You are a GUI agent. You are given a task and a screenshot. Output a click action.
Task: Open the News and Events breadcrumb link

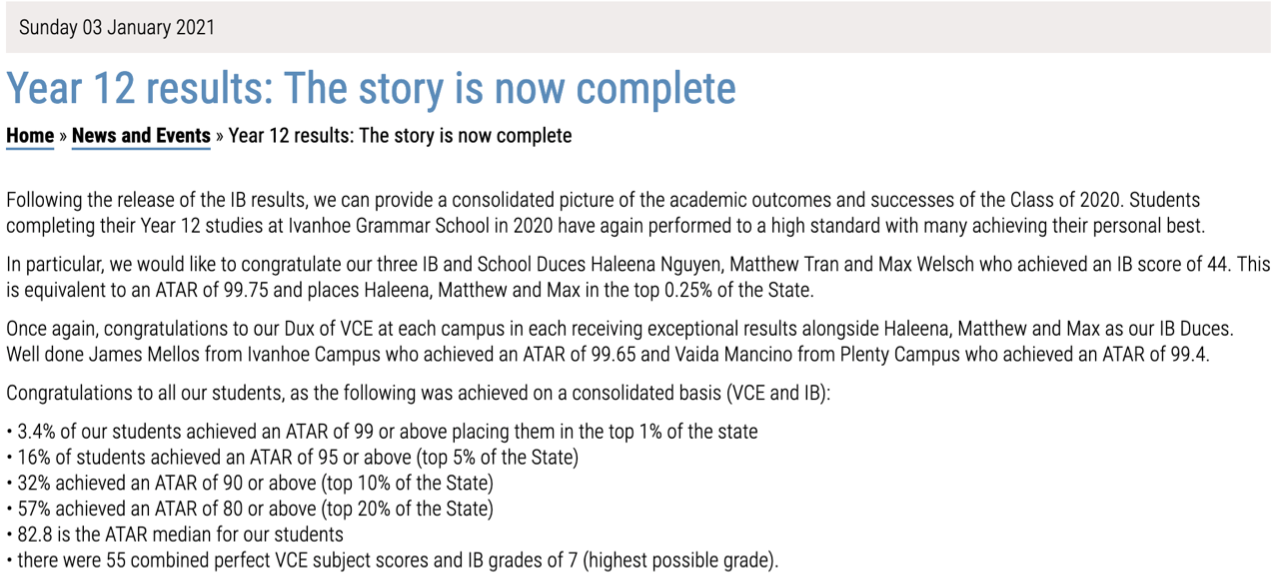[141, 136]
